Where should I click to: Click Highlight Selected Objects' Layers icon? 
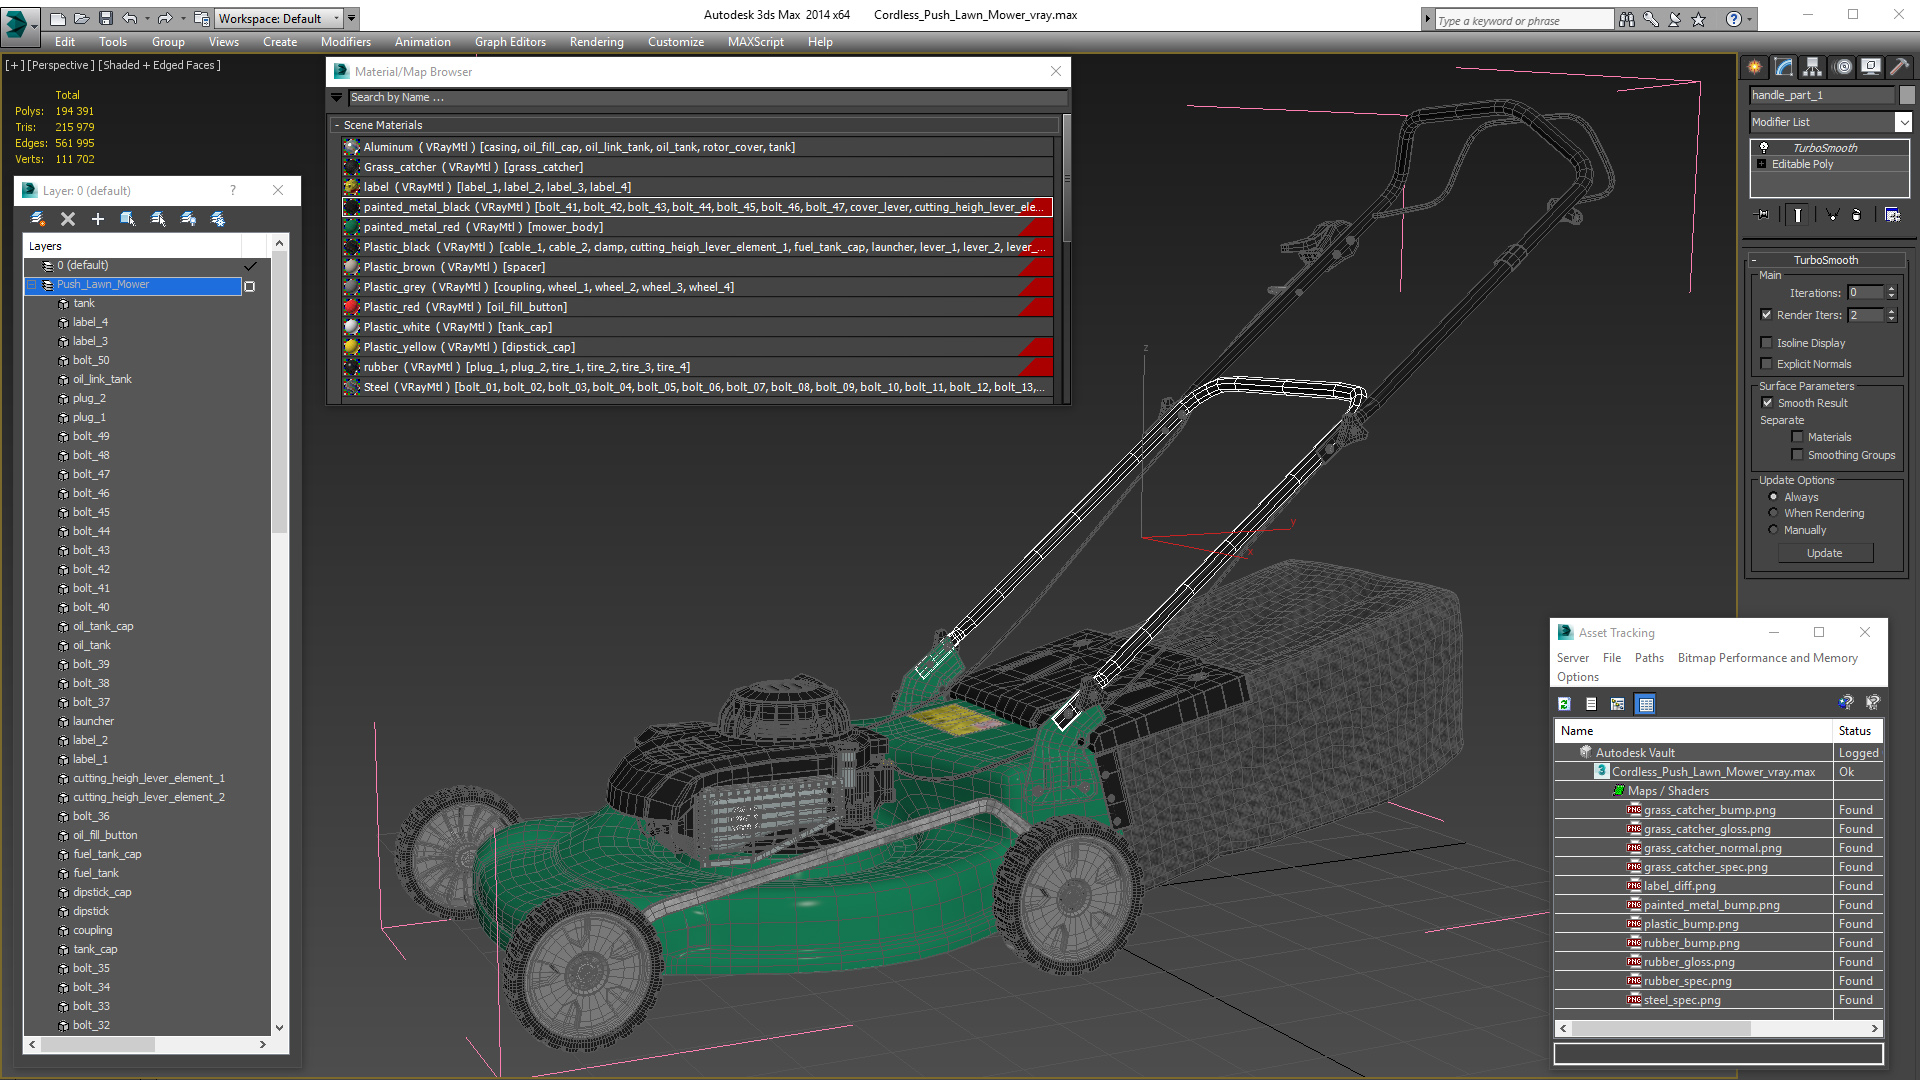pyautogui.click(x=158, y=219)
